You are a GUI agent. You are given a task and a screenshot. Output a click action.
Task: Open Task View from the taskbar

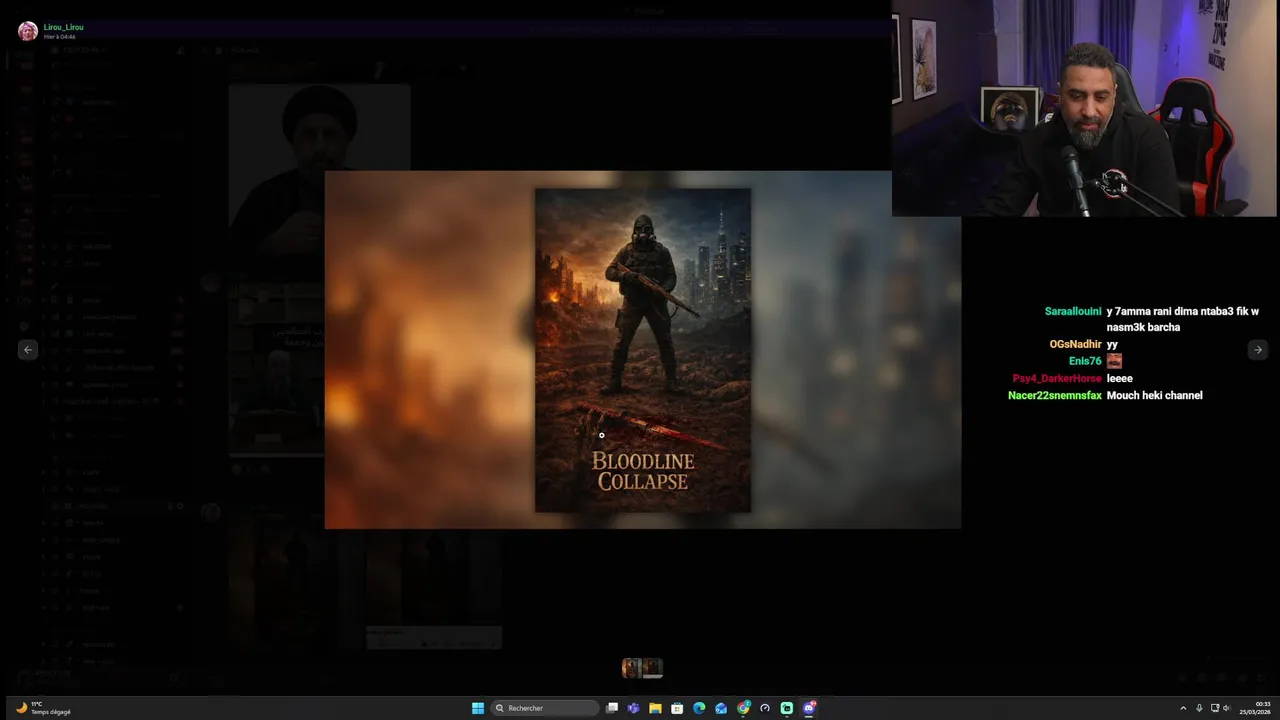click(612, 708)
